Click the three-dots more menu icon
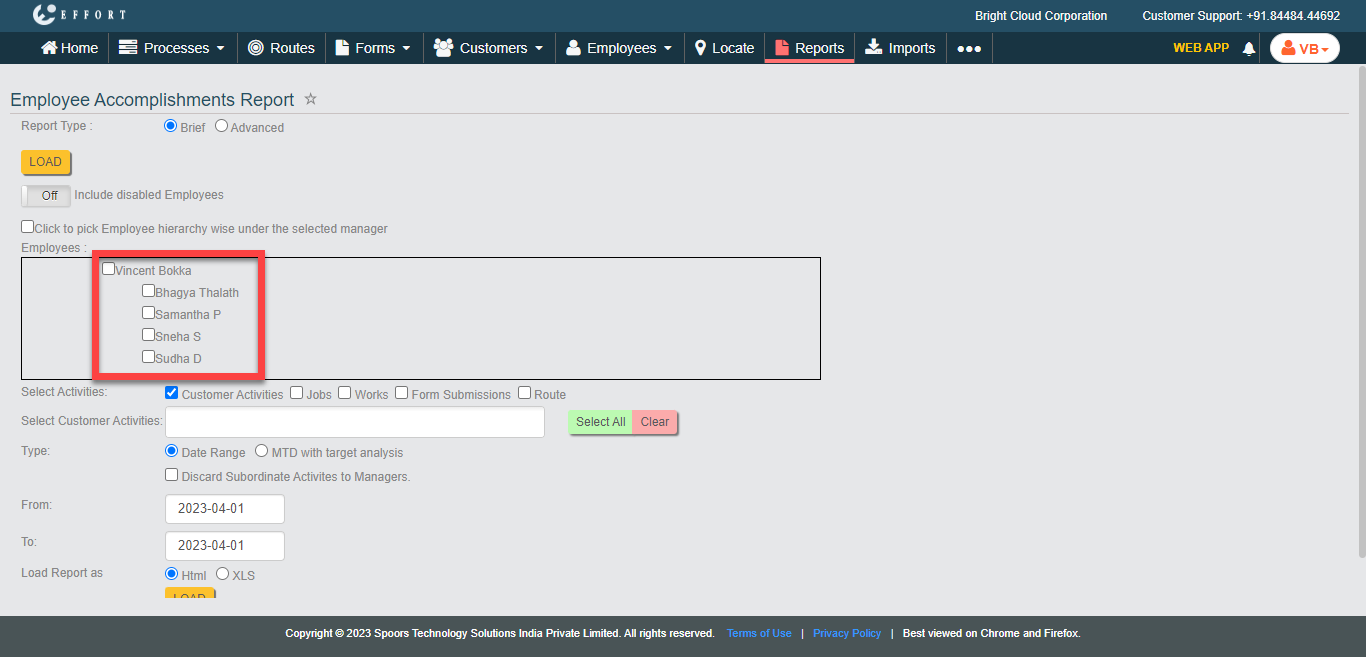1366x657 pixels. [x=968, y=48]
